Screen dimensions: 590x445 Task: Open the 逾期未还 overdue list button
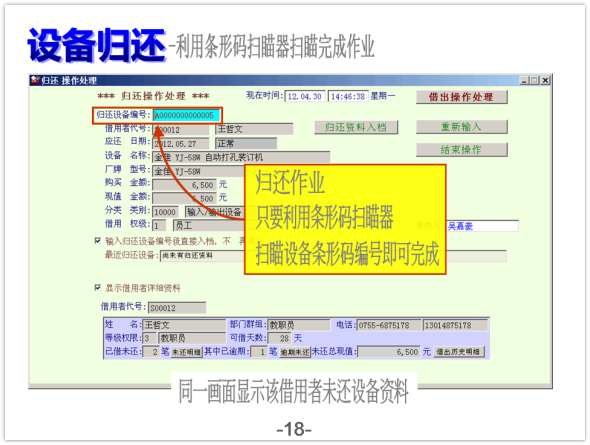(x=295, y=352)
